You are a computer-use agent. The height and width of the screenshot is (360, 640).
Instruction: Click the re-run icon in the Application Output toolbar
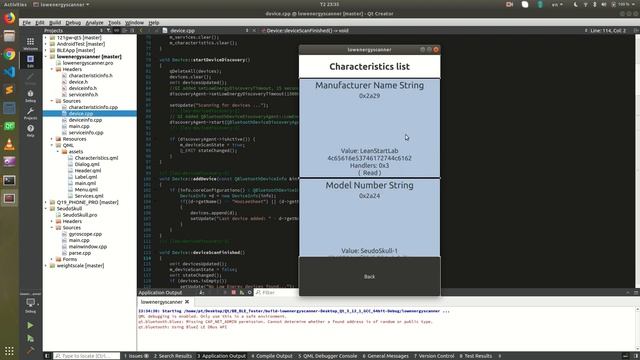[242, 292]
